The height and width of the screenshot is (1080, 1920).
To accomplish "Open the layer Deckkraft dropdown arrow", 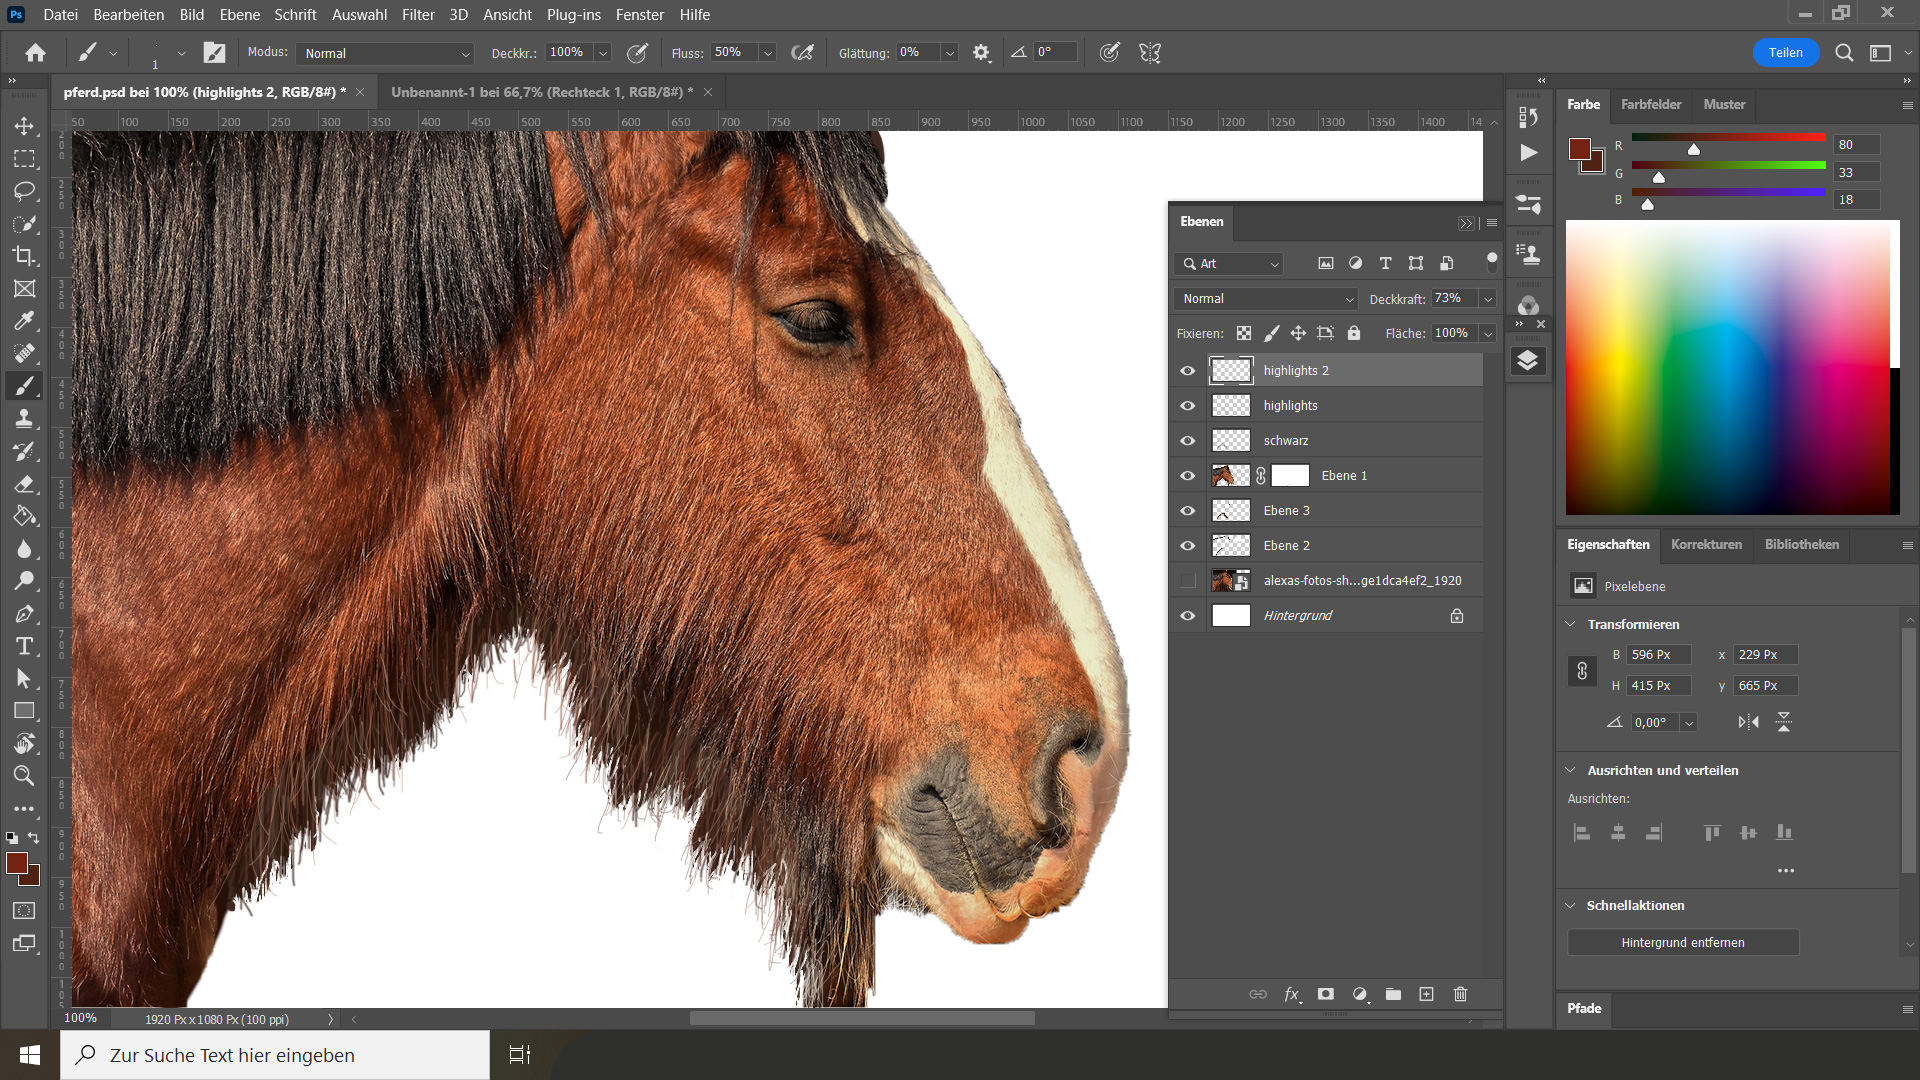I will point(1488,299).
